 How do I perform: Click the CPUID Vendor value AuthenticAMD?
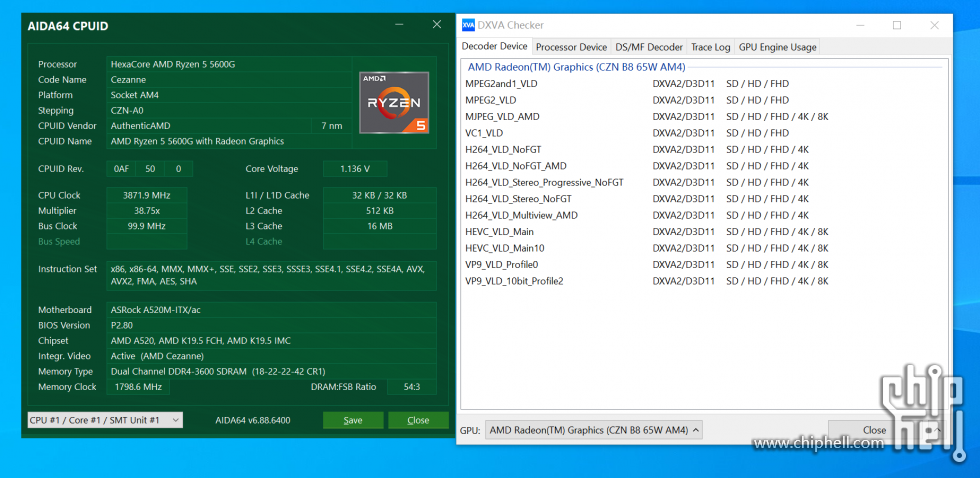(209, 126)
